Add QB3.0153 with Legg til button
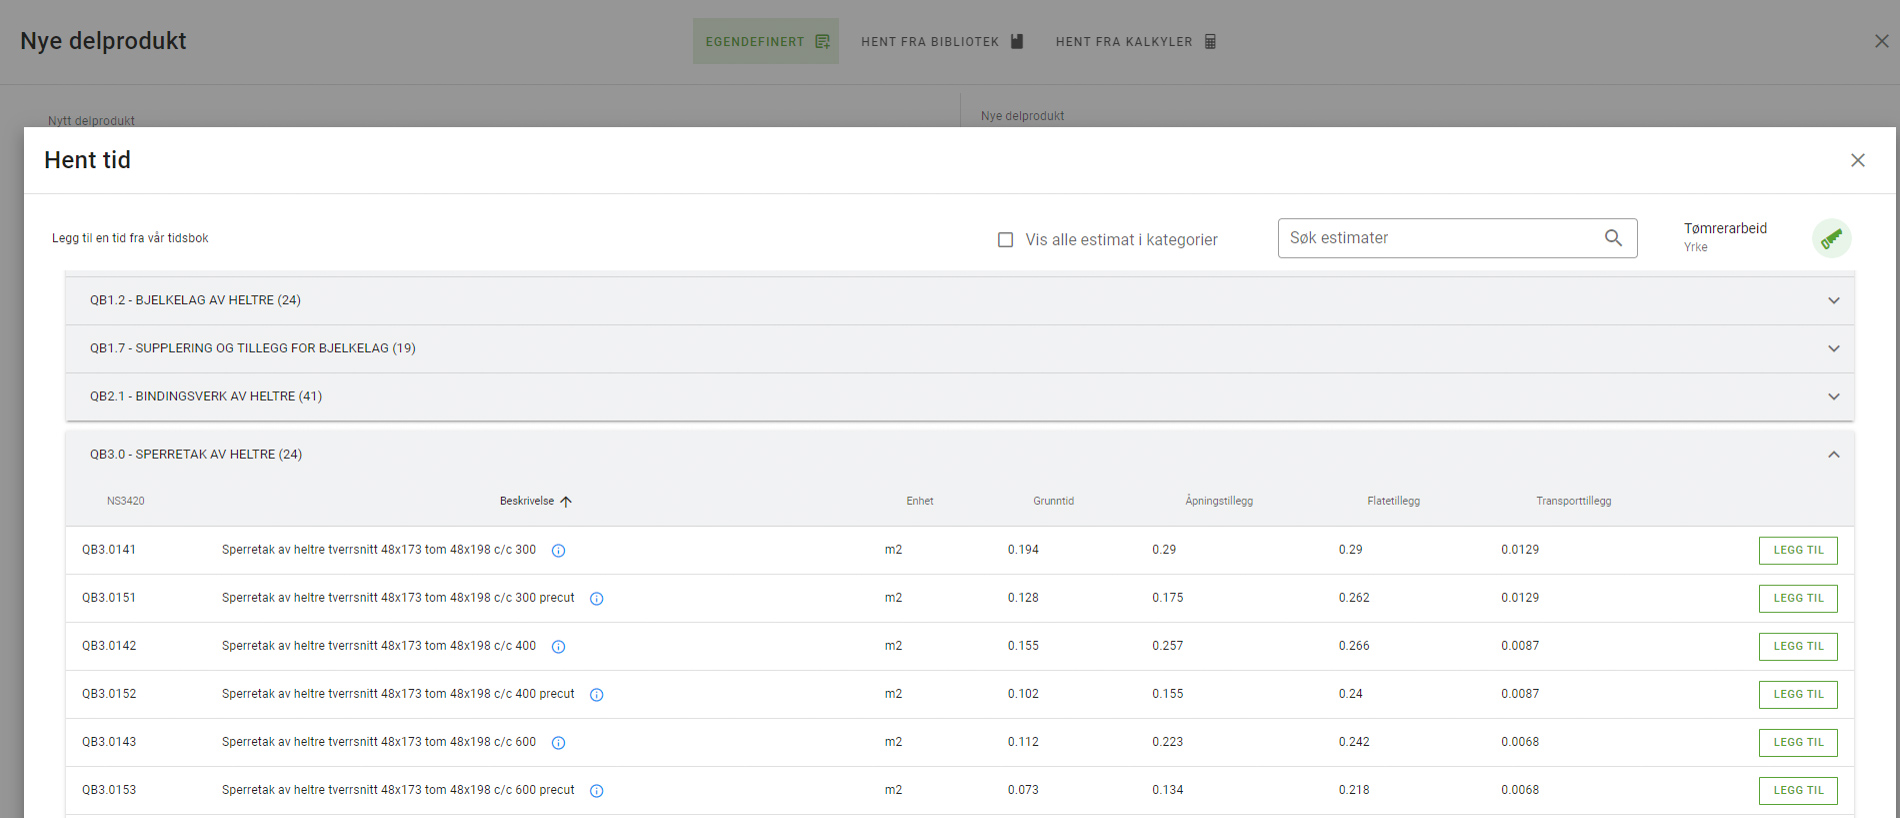Viewport: 1900px width, 818px height. tap(1798, 790)
